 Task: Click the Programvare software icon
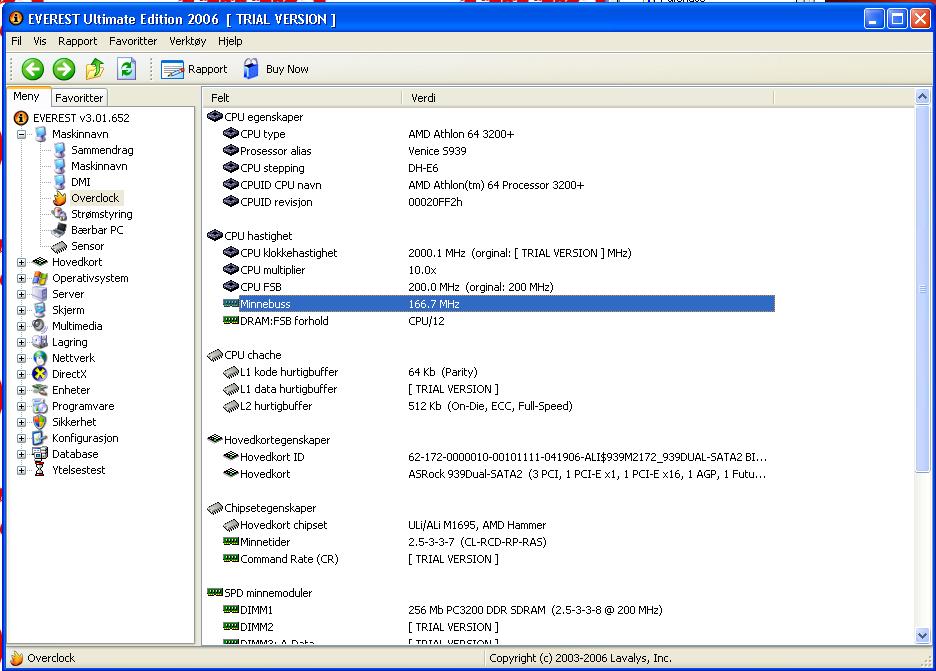[40, 406]
